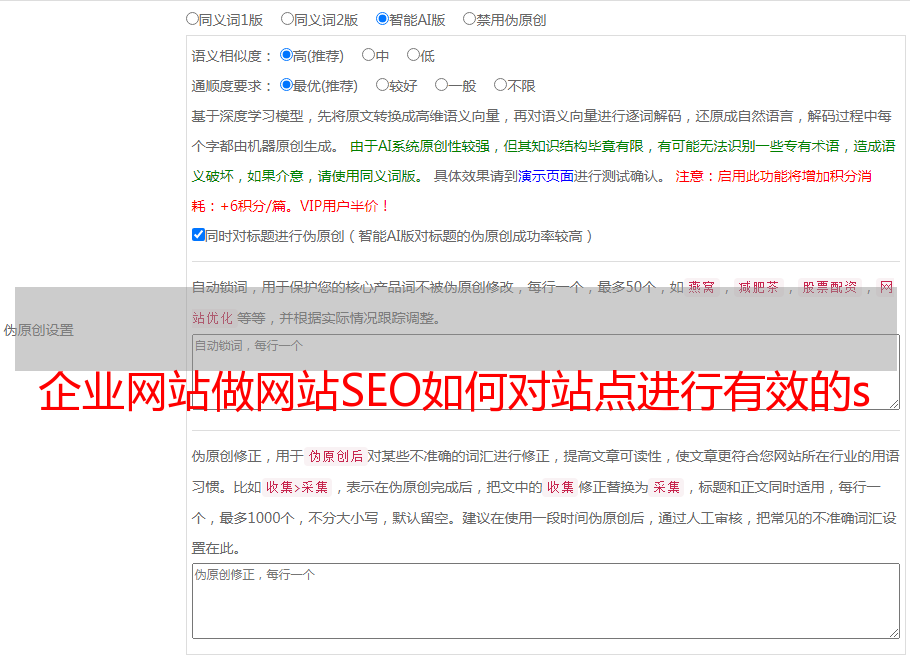The height and width of the screenshot is (658, 911).
Task: Set 通顺度要求 to 一般
Action: [442, 85]
